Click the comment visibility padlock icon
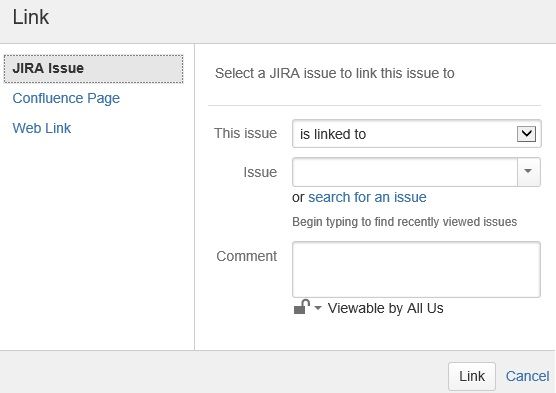This screenshot has width=556, height=393. (x=302, y=307)
